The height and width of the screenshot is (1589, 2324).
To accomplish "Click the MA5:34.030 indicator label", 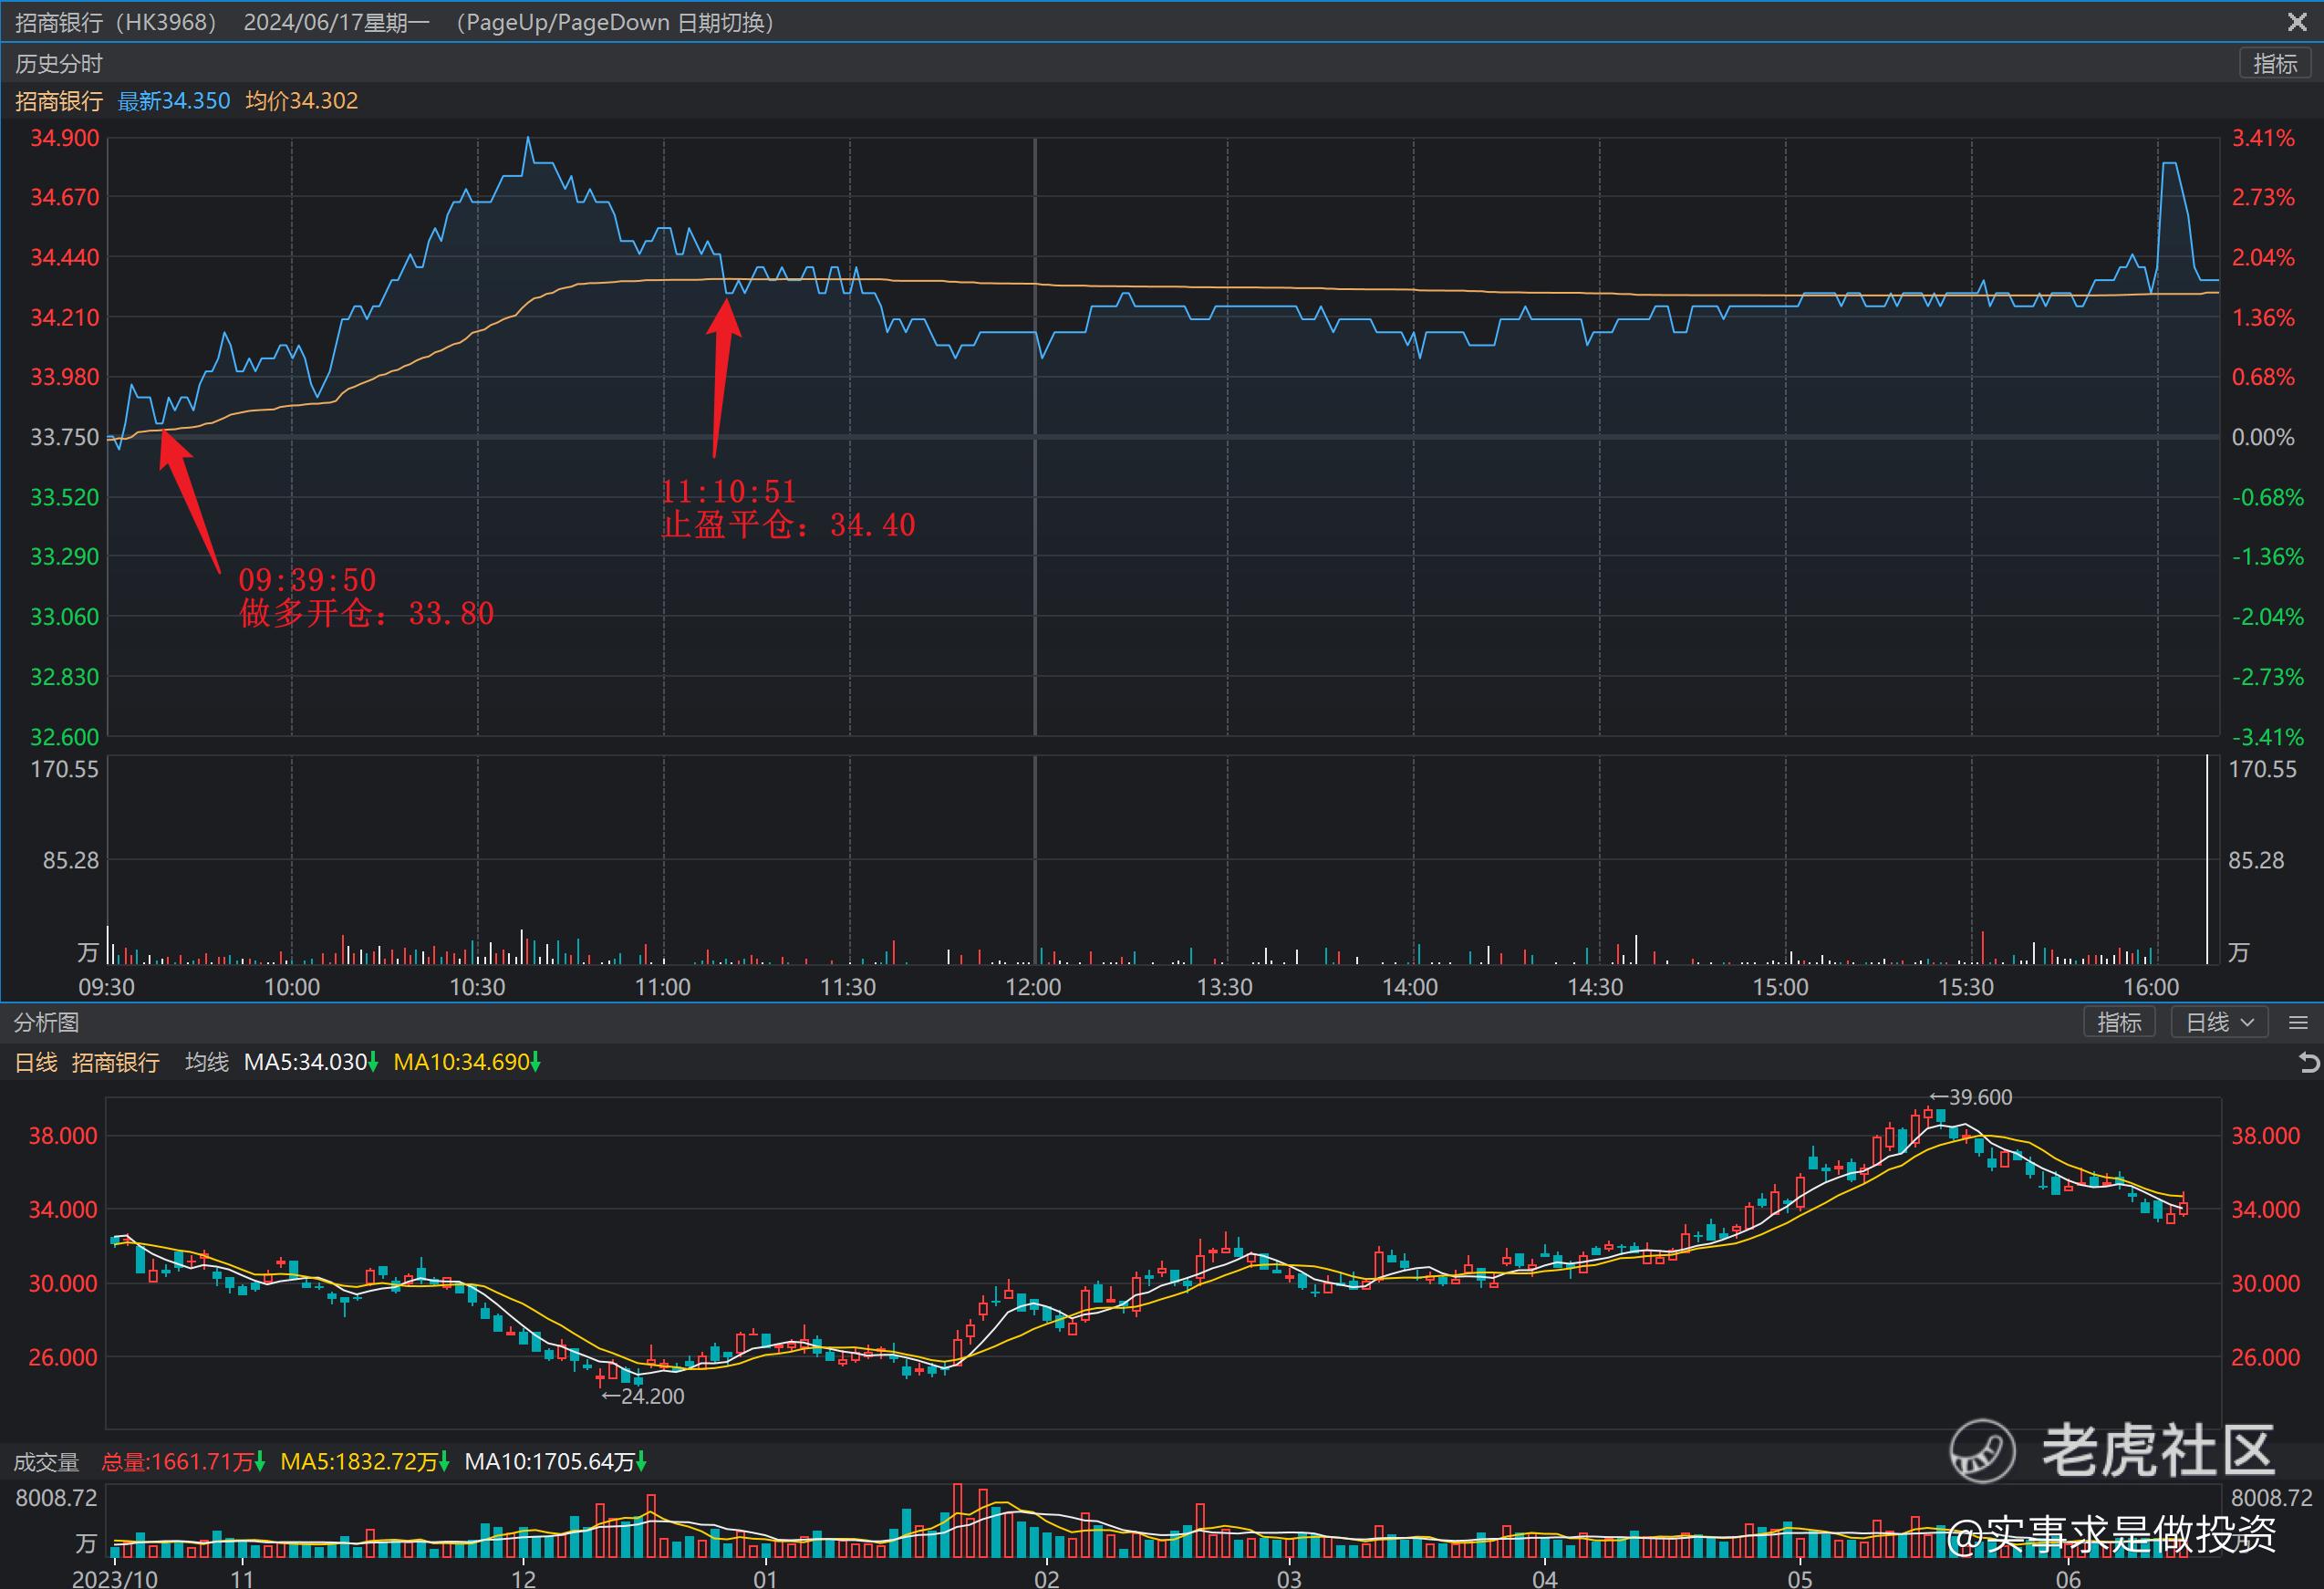I will [x=311, y=1062].
